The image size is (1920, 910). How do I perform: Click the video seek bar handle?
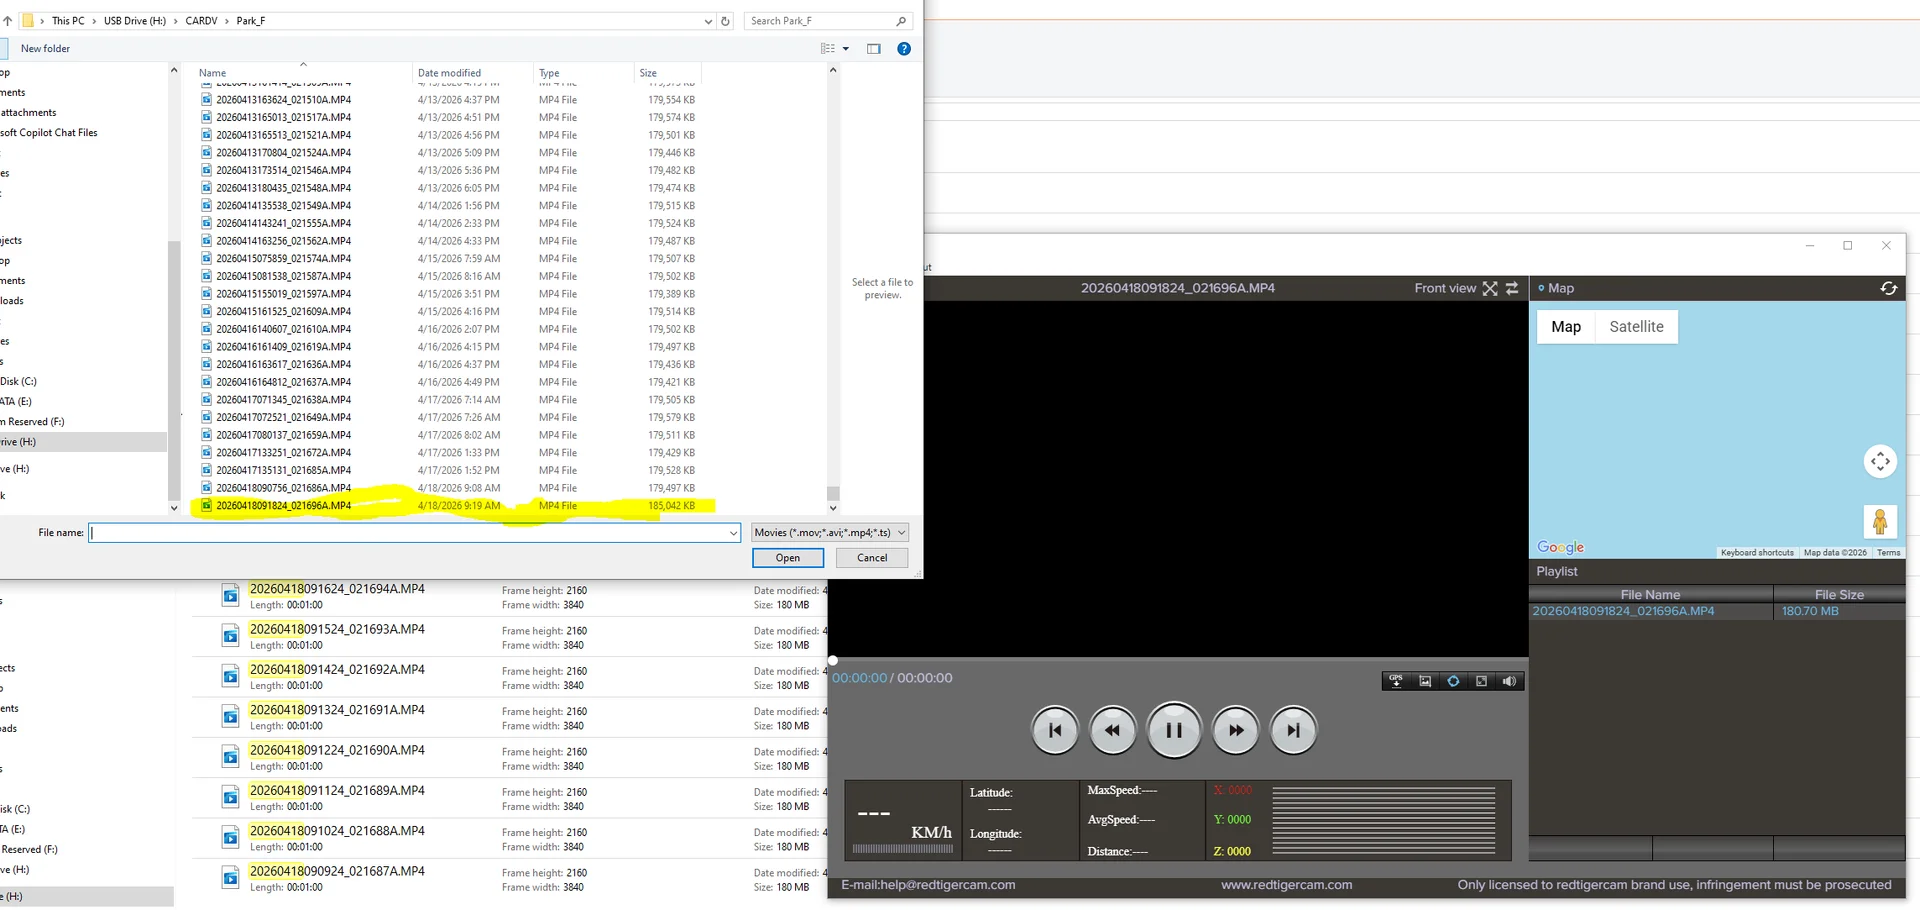[x=833, y=660]
